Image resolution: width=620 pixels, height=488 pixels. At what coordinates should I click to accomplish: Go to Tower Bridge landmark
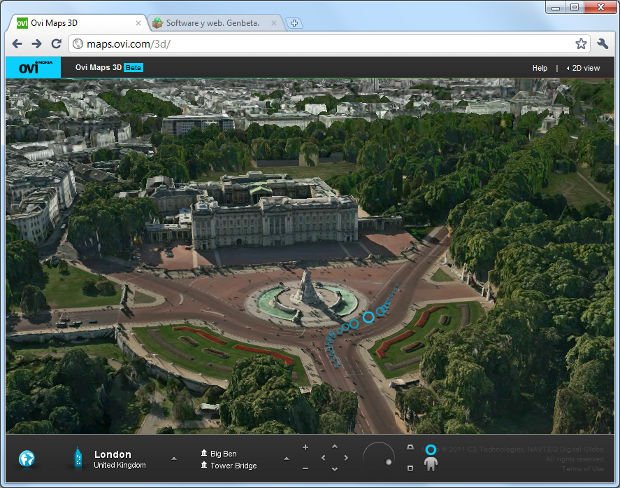coord(232,466)
